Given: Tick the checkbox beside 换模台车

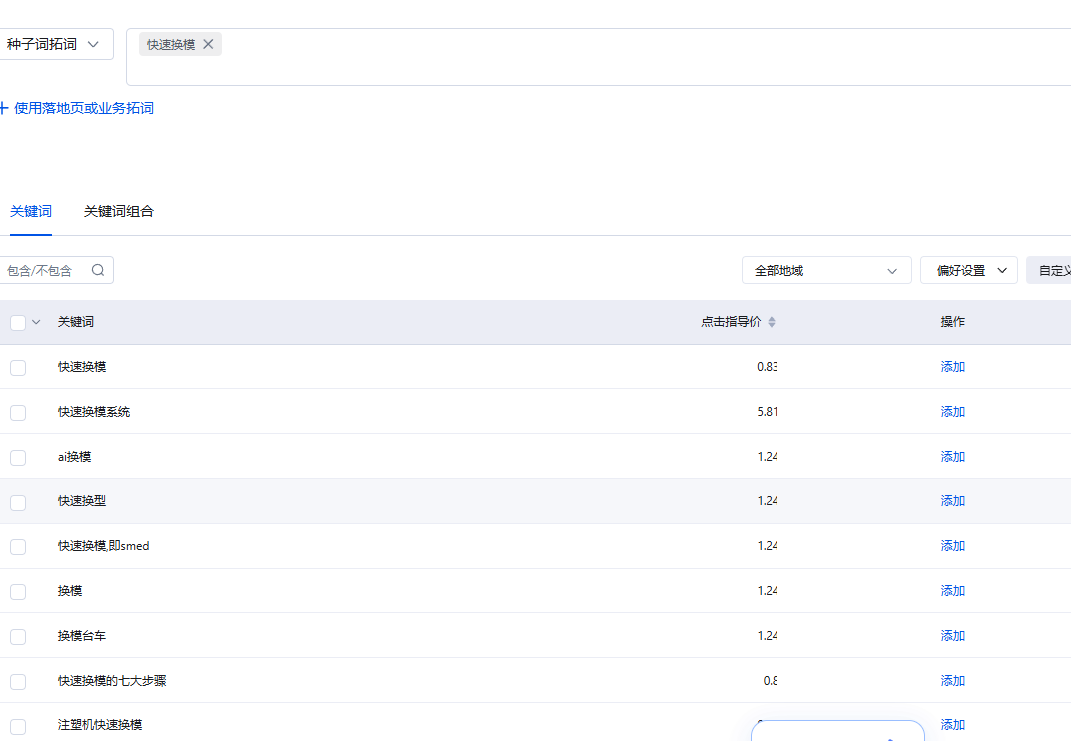Looking at the screenshot, I should coord(18,636).
